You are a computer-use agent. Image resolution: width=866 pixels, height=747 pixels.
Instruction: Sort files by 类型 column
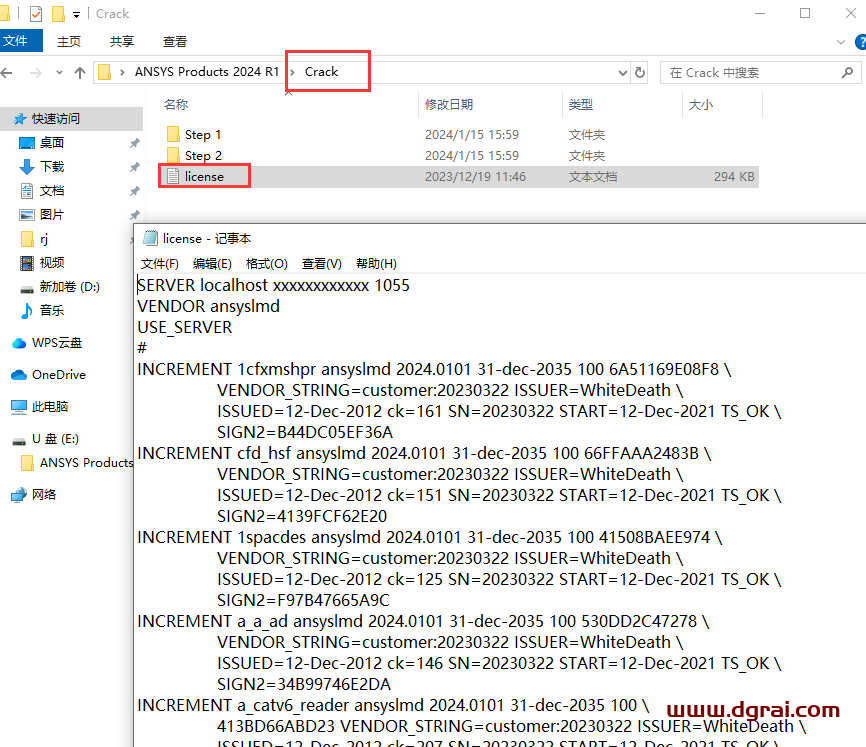580,104
